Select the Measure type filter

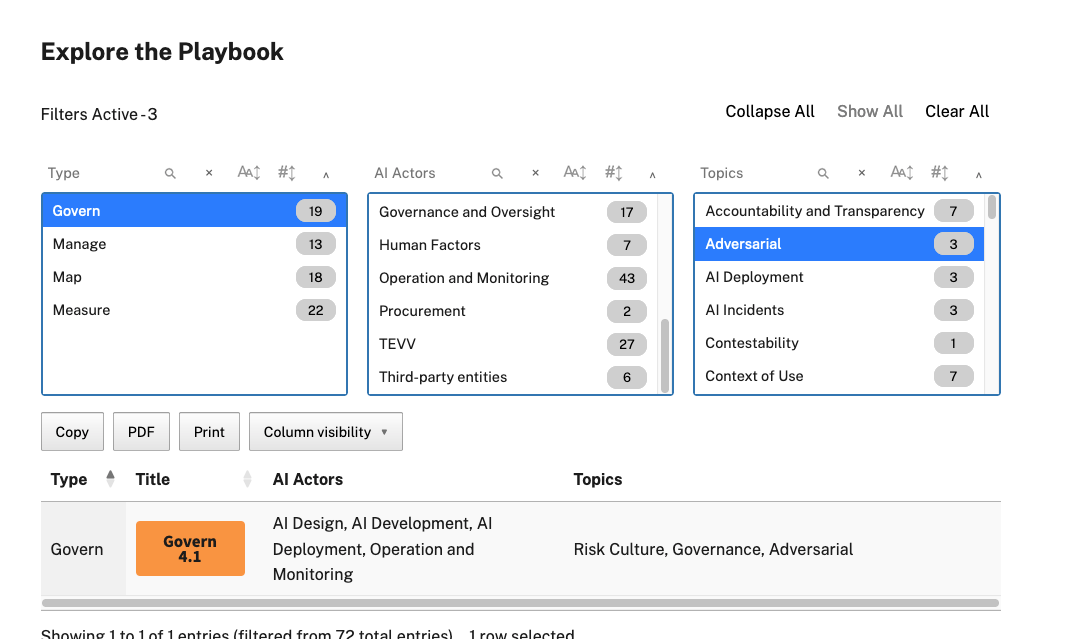pyautogui.click(x=195, y=310)
